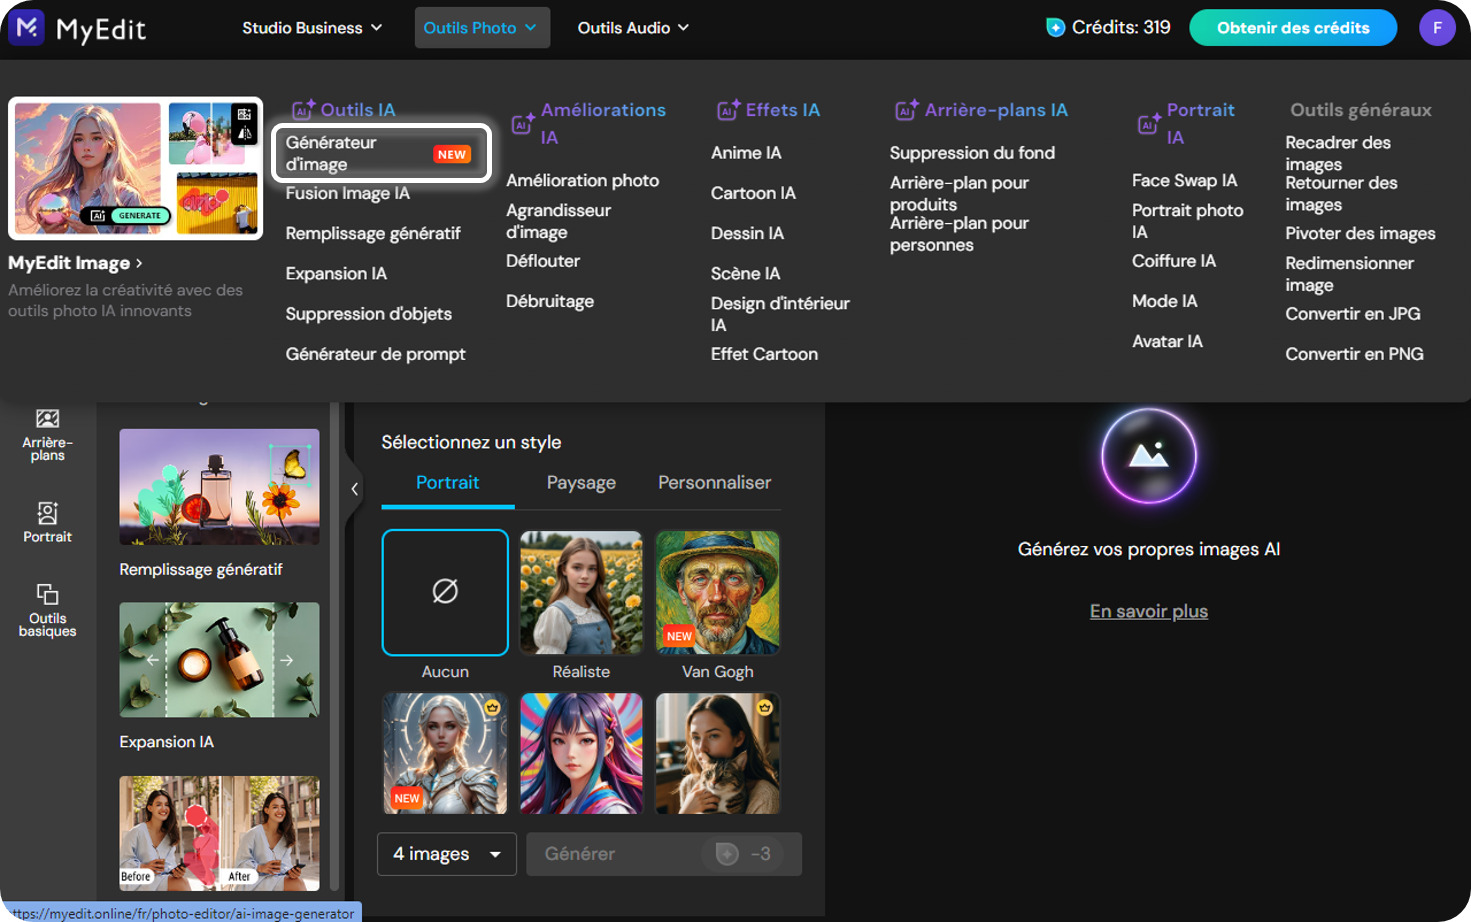Expand the Outils Audio menu
This screenshot has width=1471, height=922.
point(633,28)
